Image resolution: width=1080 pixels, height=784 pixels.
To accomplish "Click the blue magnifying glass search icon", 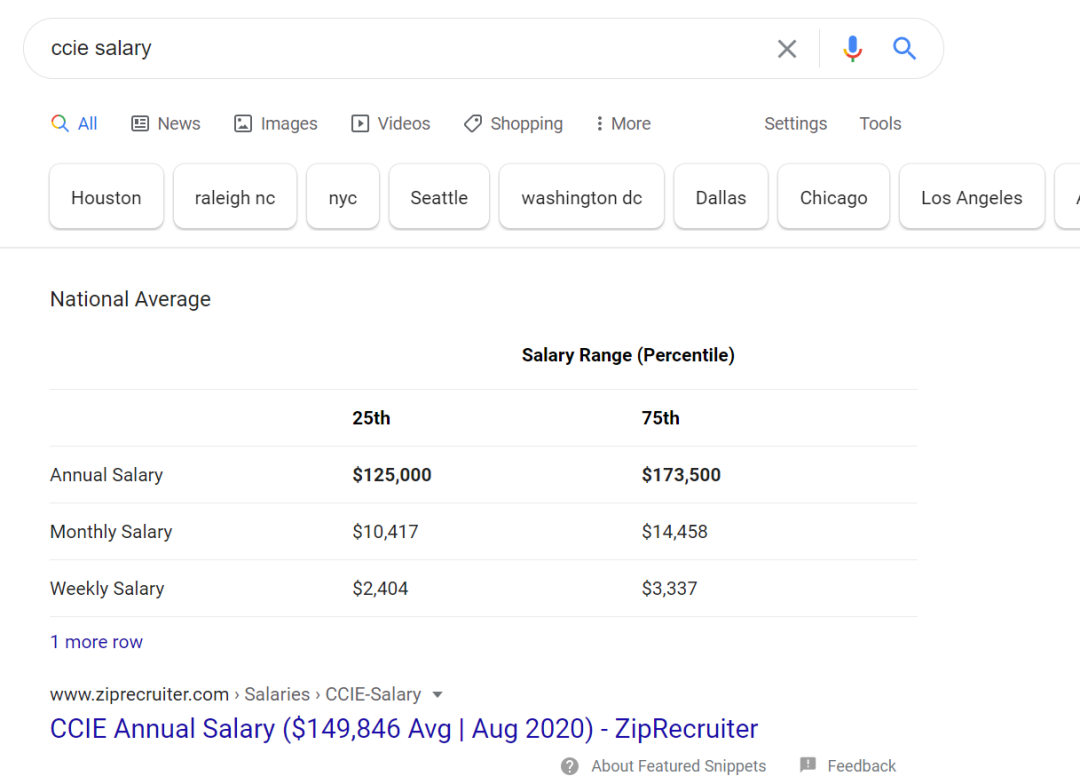I will click(x=904, y=48).
